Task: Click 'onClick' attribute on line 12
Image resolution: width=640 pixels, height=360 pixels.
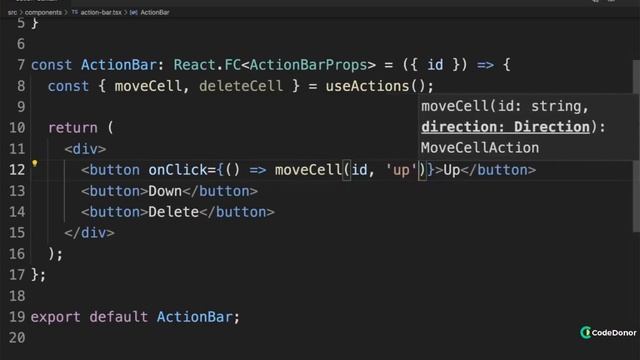Action: pyautogui.click(x=178, y=170)
